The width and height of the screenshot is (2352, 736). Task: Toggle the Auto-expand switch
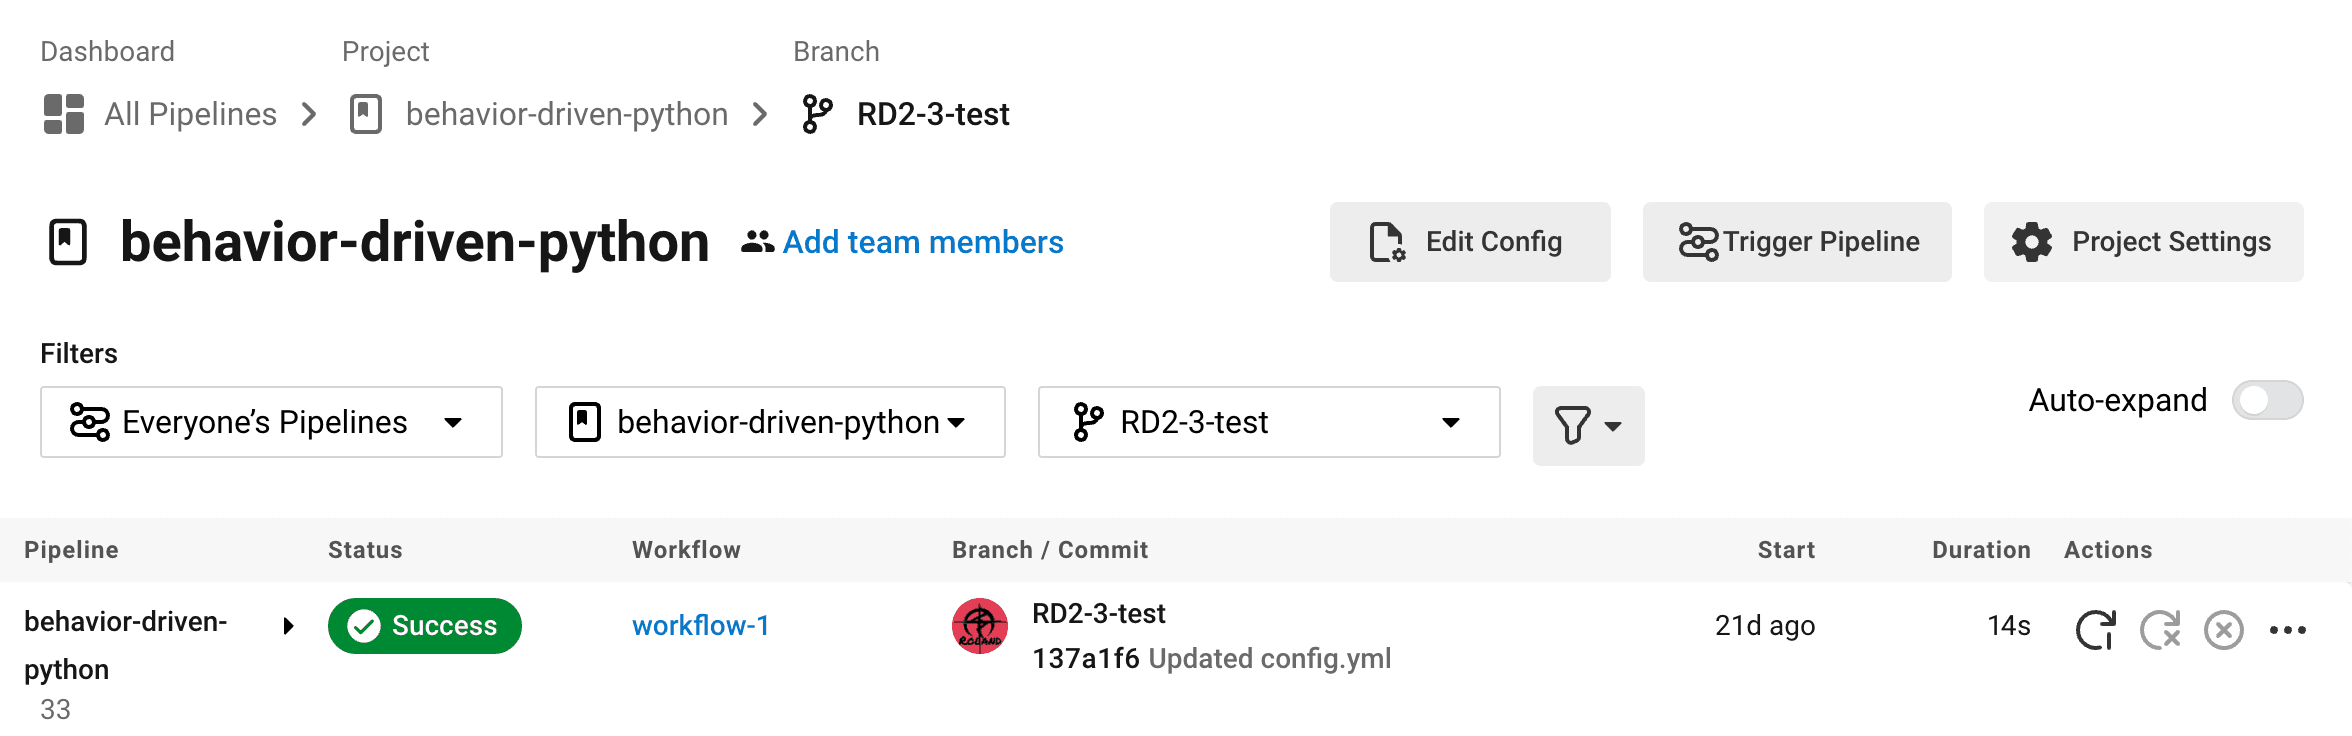pos(2267,401)
